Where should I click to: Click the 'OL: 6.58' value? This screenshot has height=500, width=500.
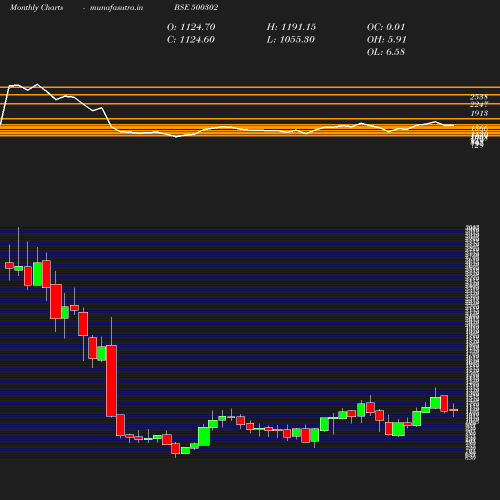[x=386, y=52]
